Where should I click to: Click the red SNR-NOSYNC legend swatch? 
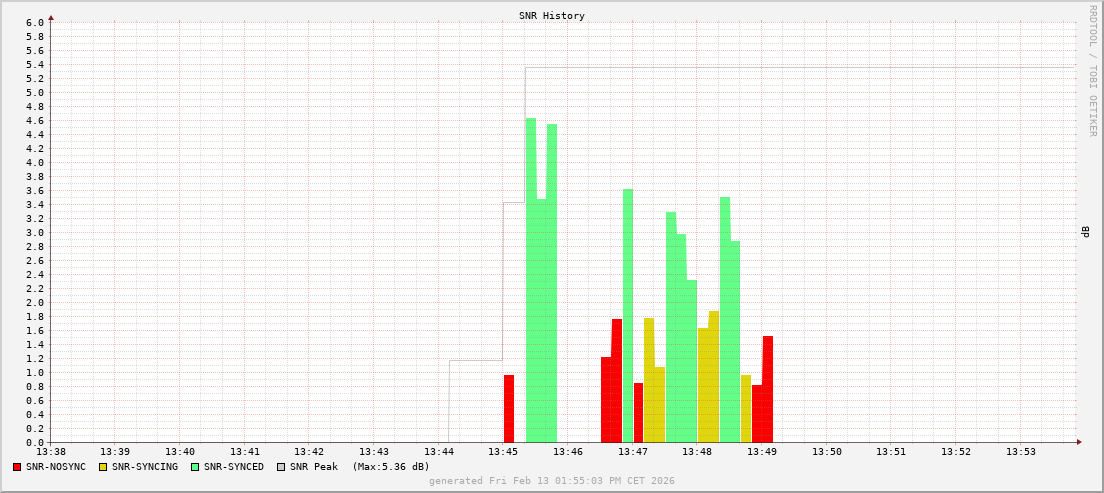(17, 467)
